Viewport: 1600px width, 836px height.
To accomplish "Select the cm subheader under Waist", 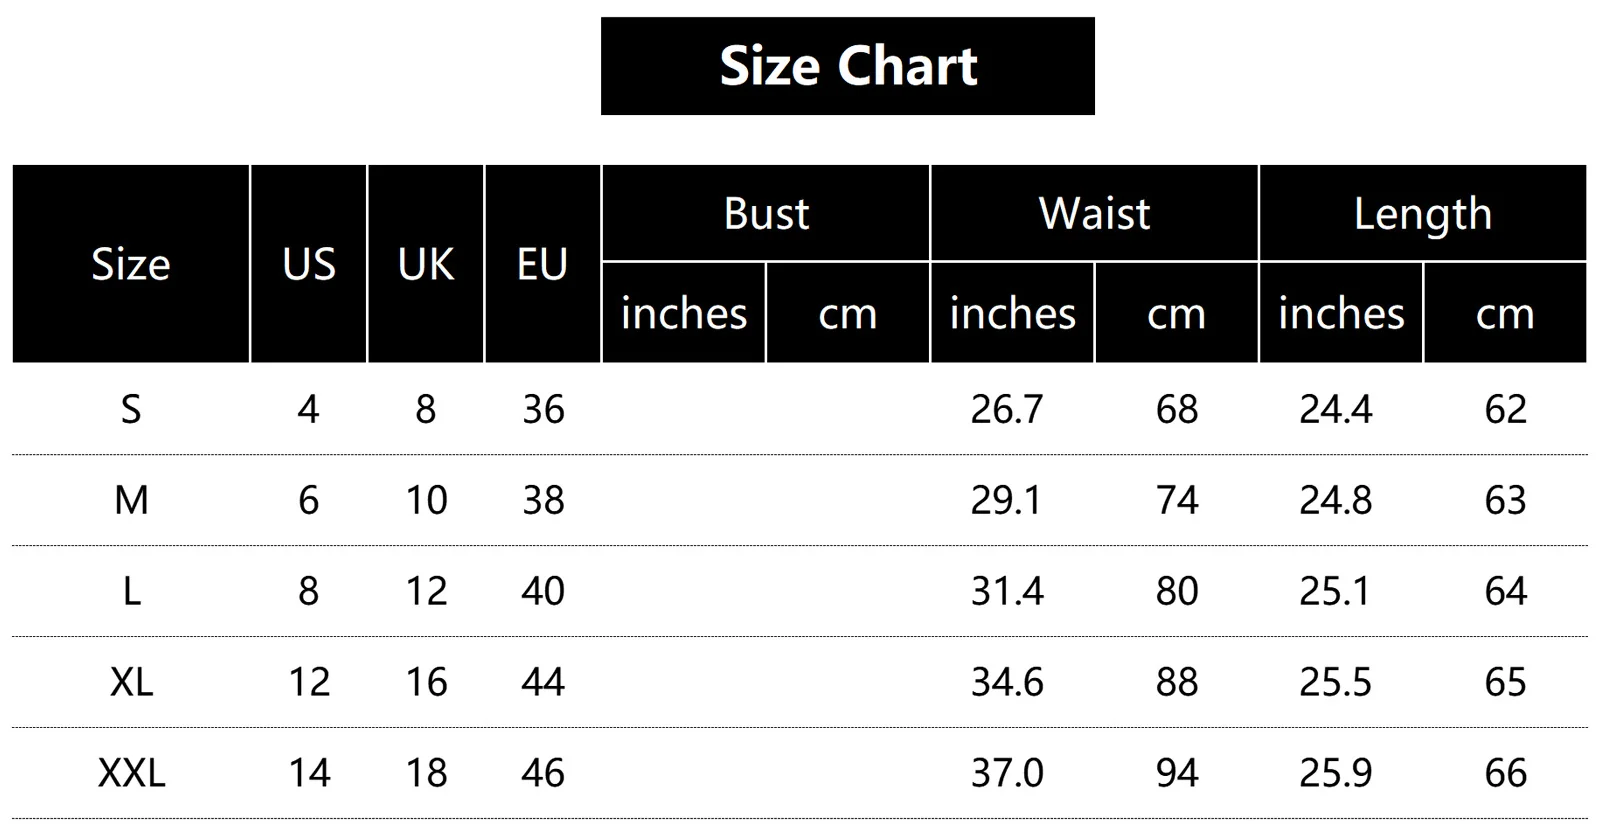I will pyautogui.click(x=1176, y=314).
